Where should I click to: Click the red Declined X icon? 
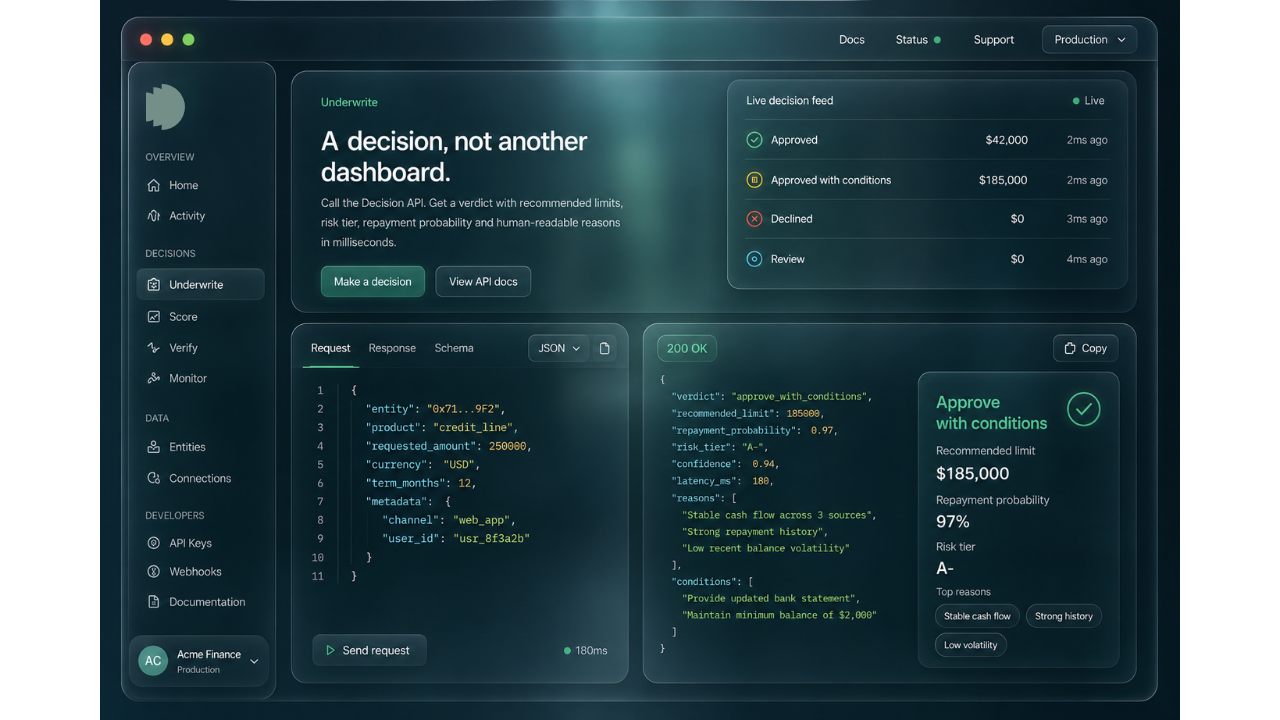[x=754, y=219]
